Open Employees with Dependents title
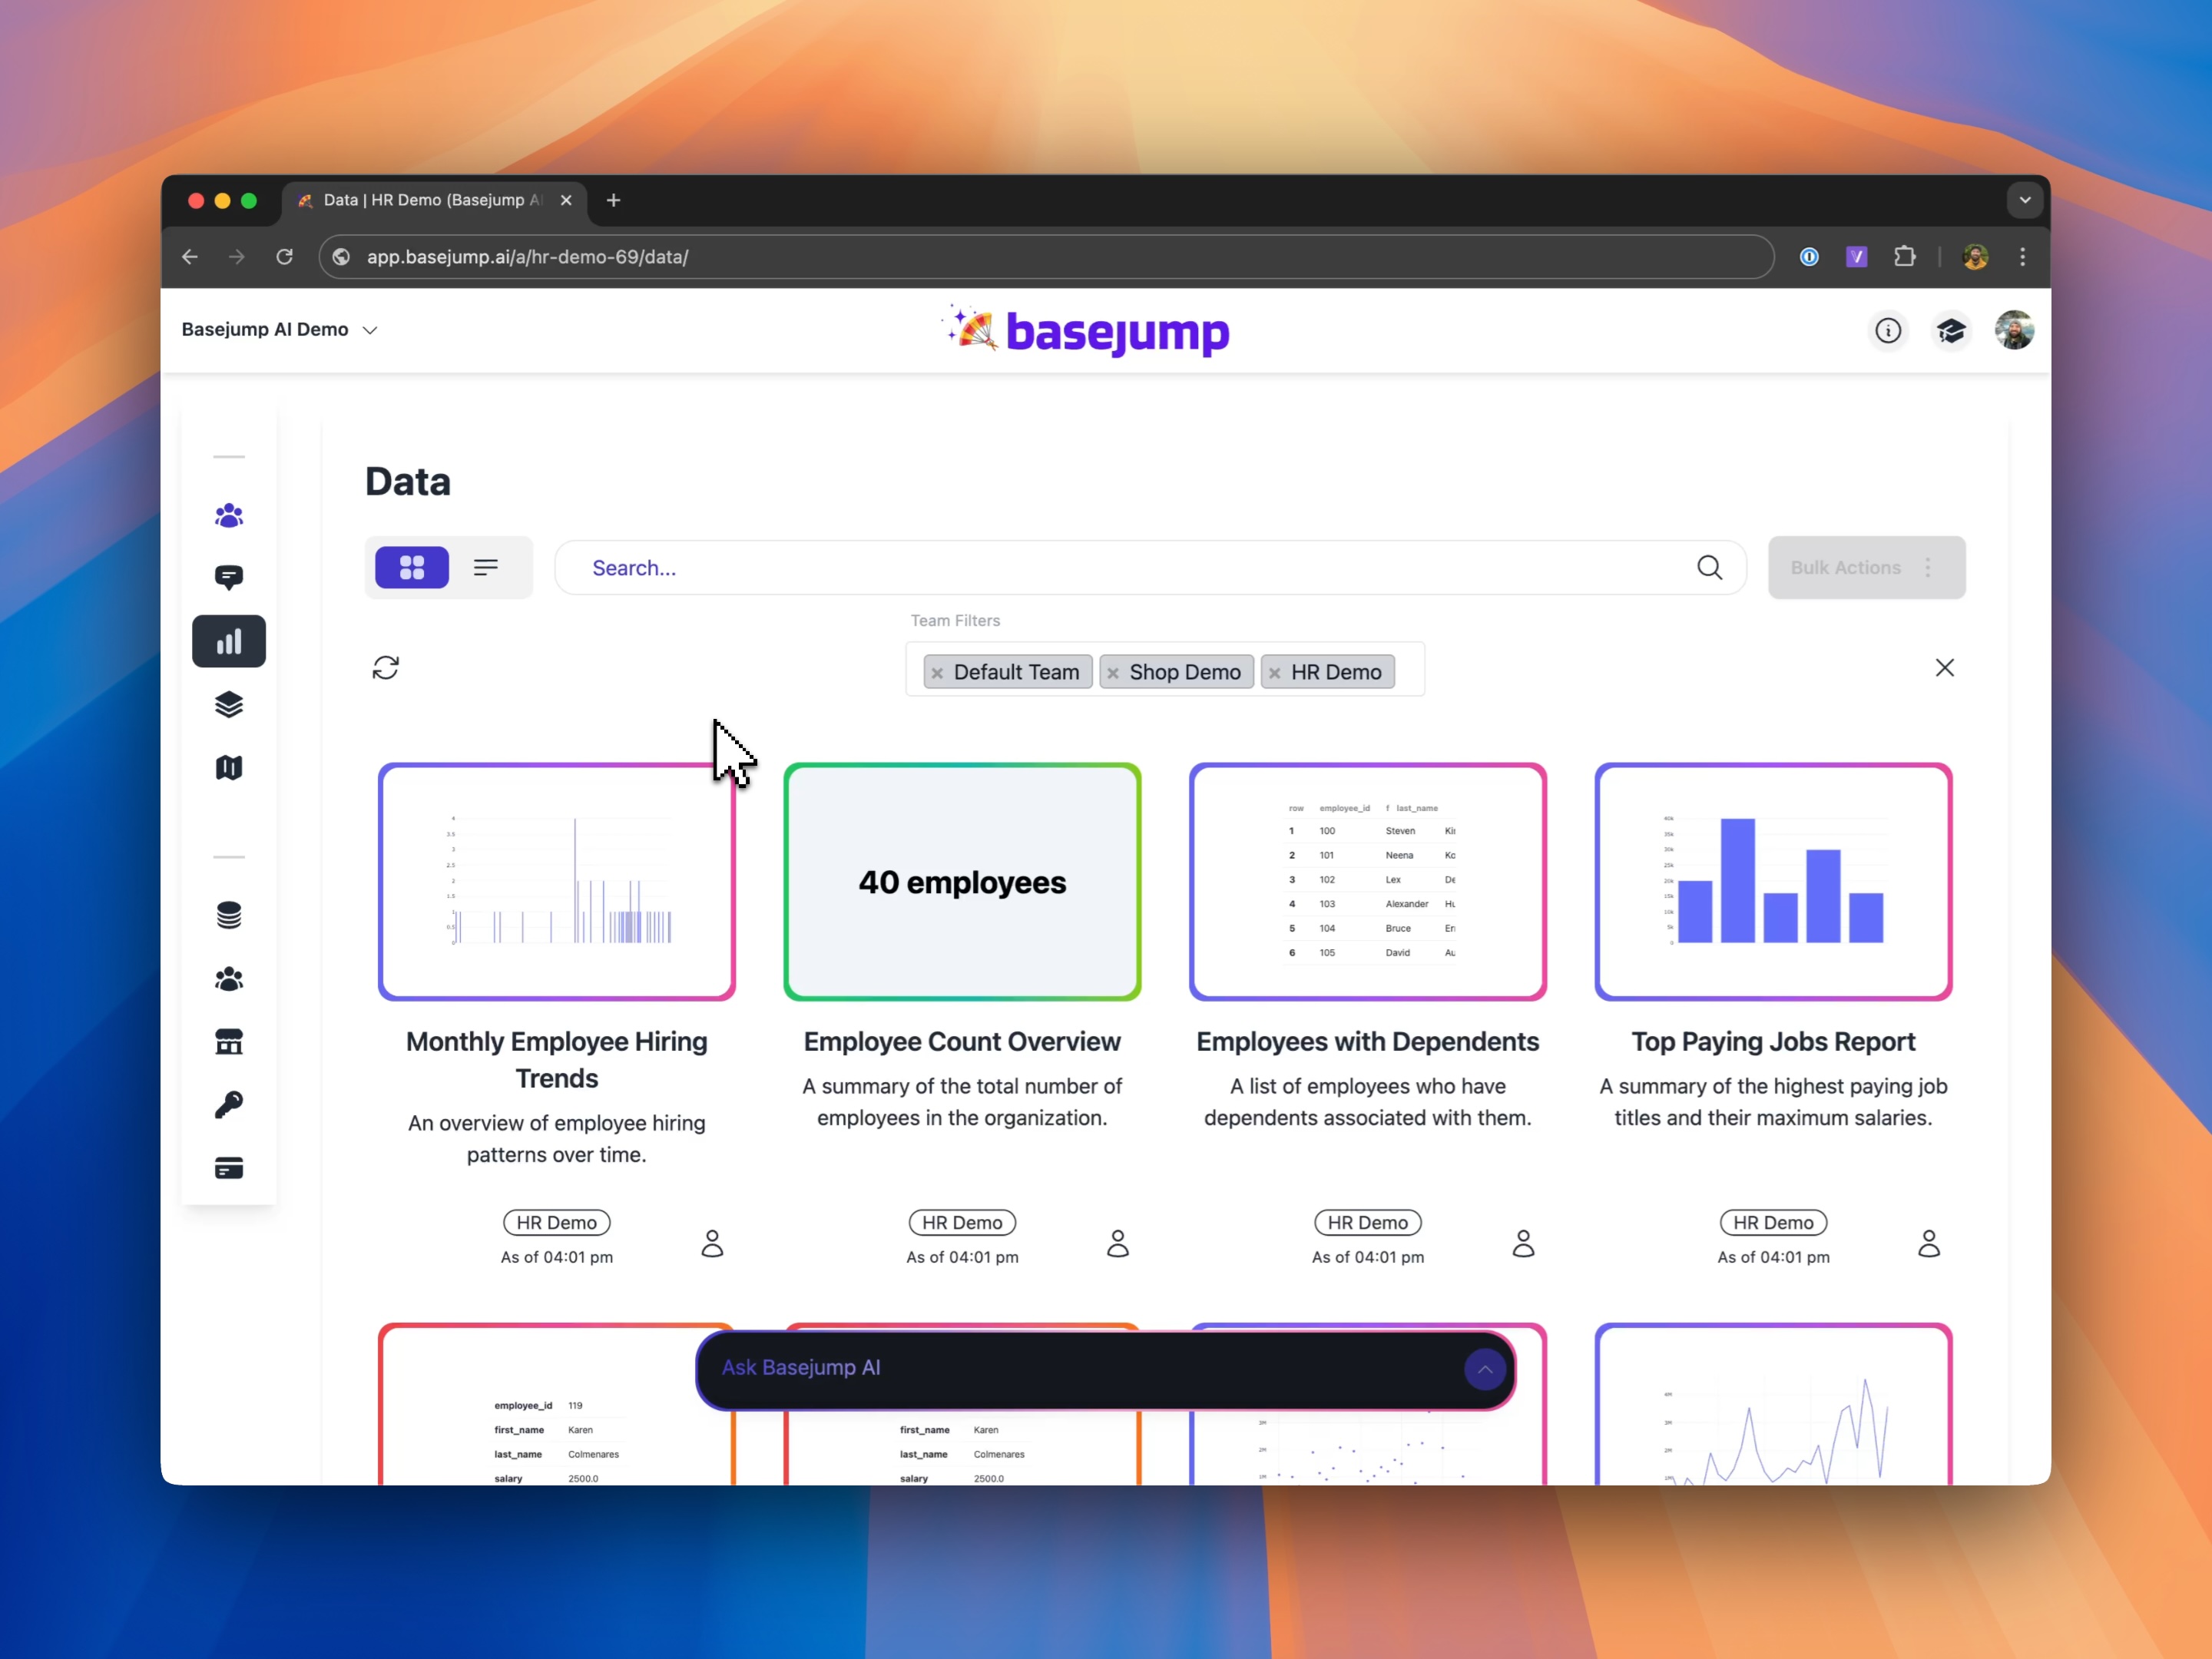 click(1368, 1042)
